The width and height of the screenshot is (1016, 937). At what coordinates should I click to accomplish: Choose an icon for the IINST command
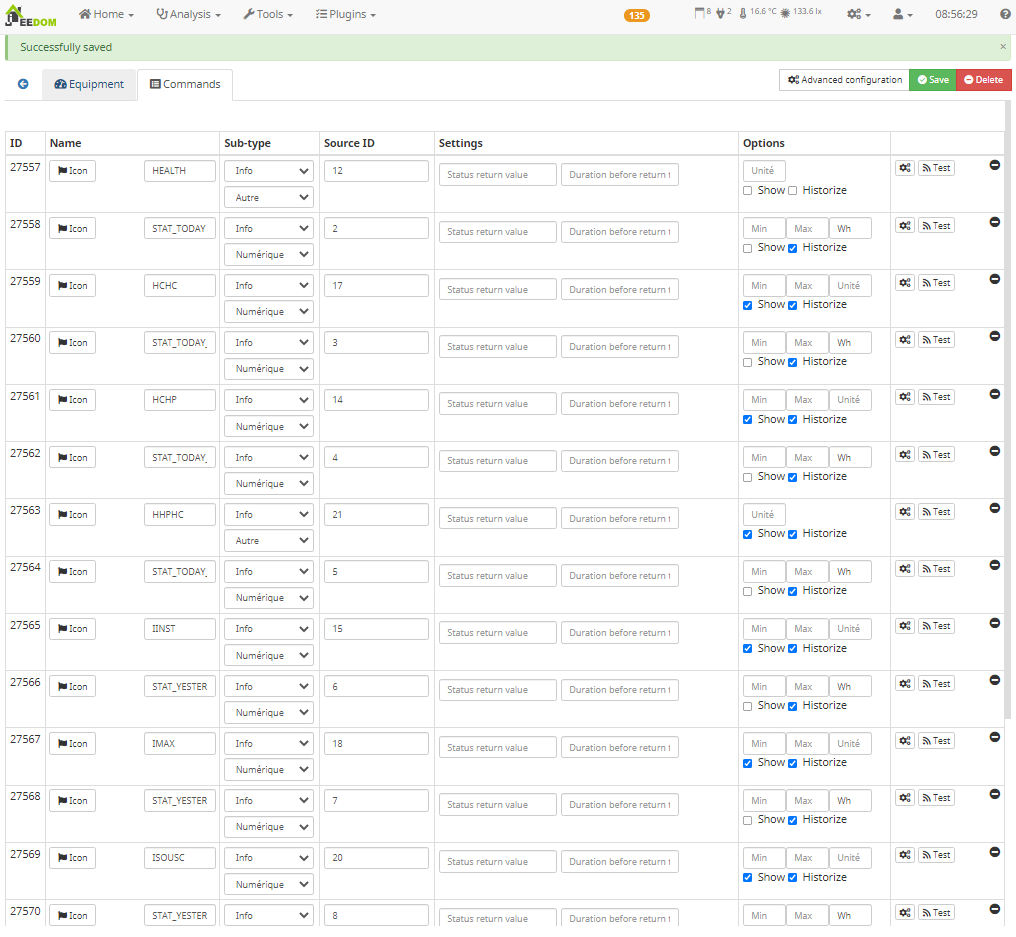pos(72,629)
